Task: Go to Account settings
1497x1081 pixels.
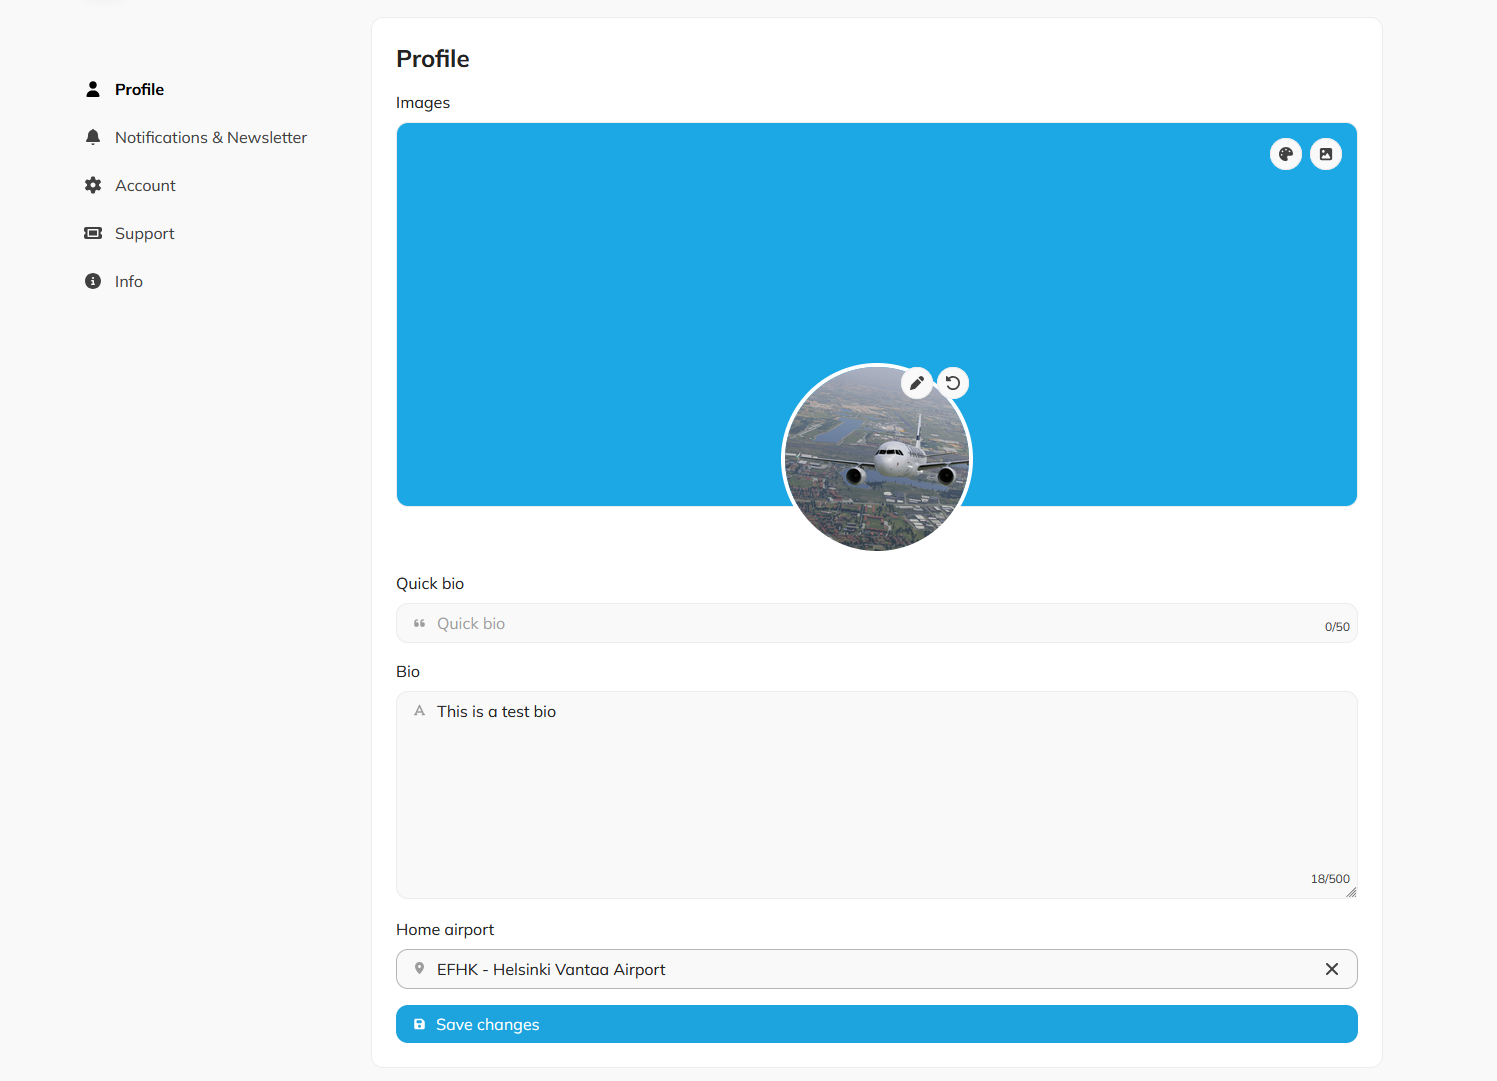Action: coord(145,184)
